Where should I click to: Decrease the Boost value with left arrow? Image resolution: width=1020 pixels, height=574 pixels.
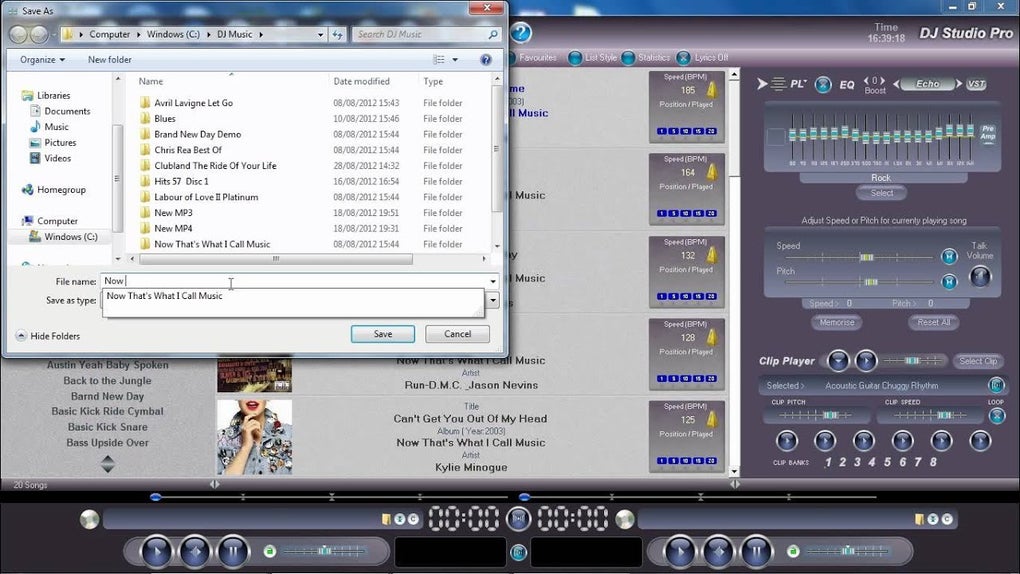pos(866,81)
